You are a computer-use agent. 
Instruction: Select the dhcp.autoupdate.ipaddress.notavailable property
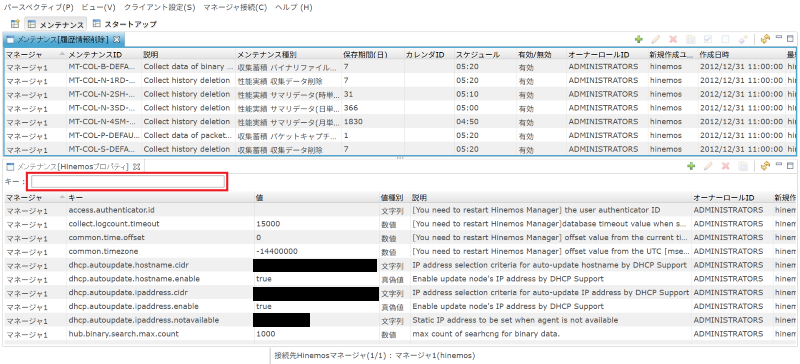point(399,320)
